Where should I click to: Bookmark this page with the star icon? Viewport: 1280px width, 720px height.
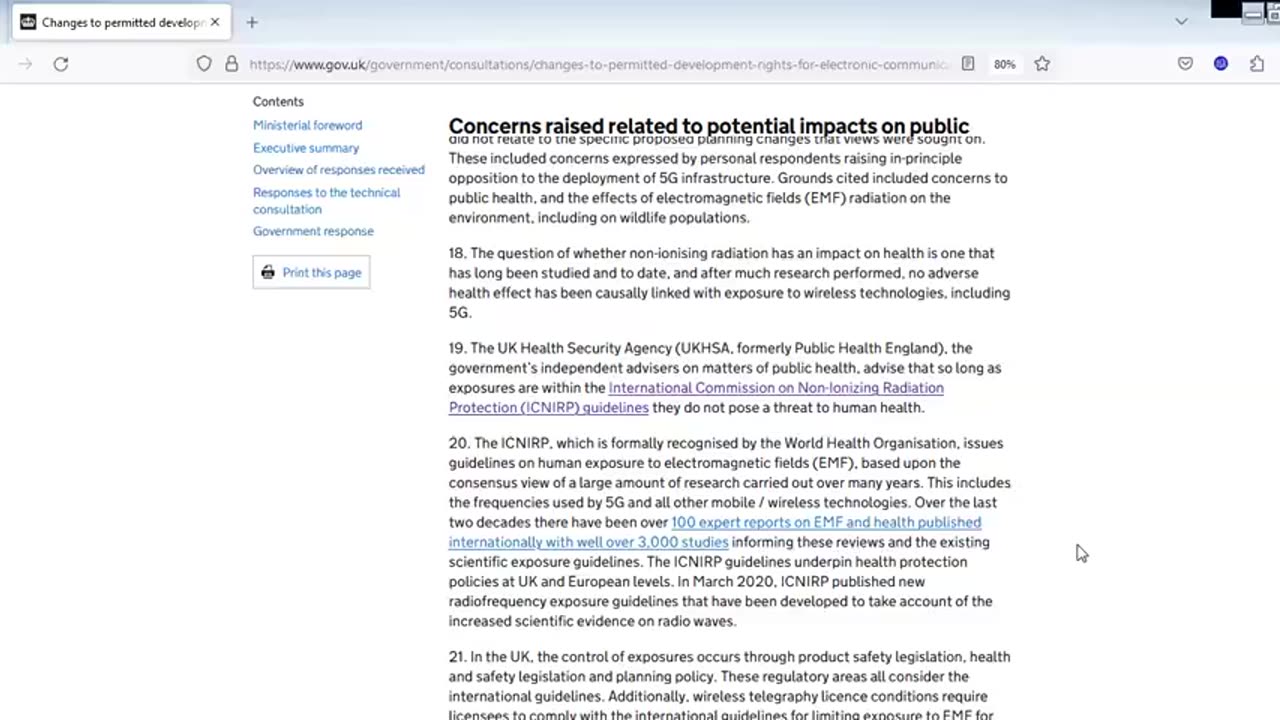1042,64
